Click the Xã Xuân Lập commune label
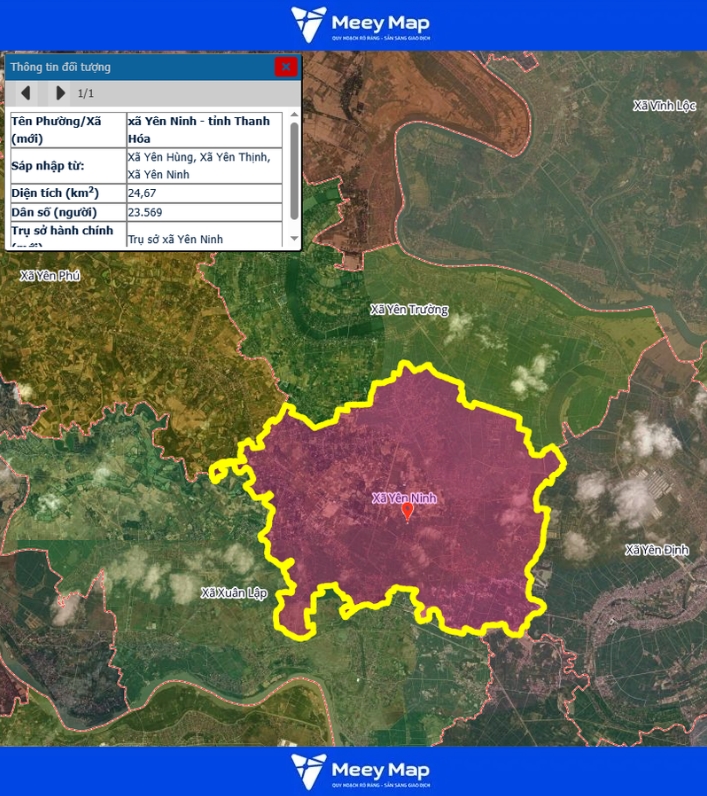This screenshot has width=707, height=796. (x=234, y=593)
